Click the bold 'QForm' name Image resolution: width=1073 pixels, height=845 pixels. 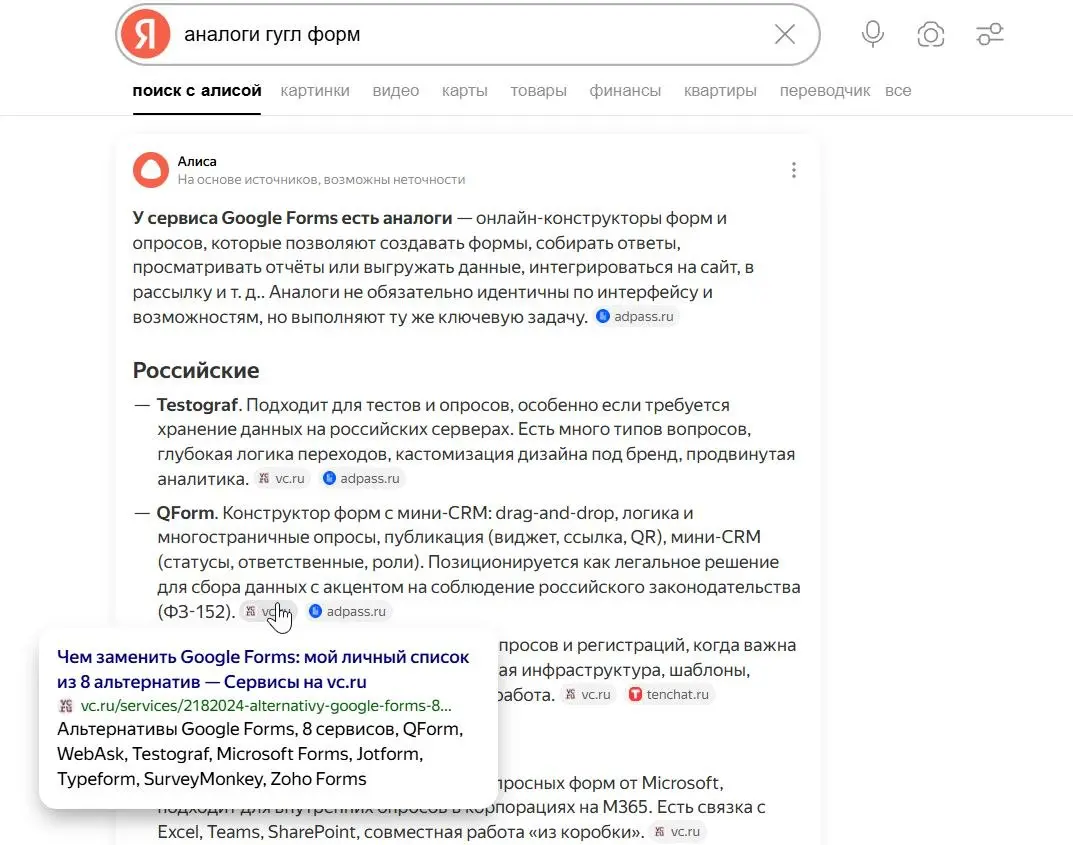[x=185, y=513]
